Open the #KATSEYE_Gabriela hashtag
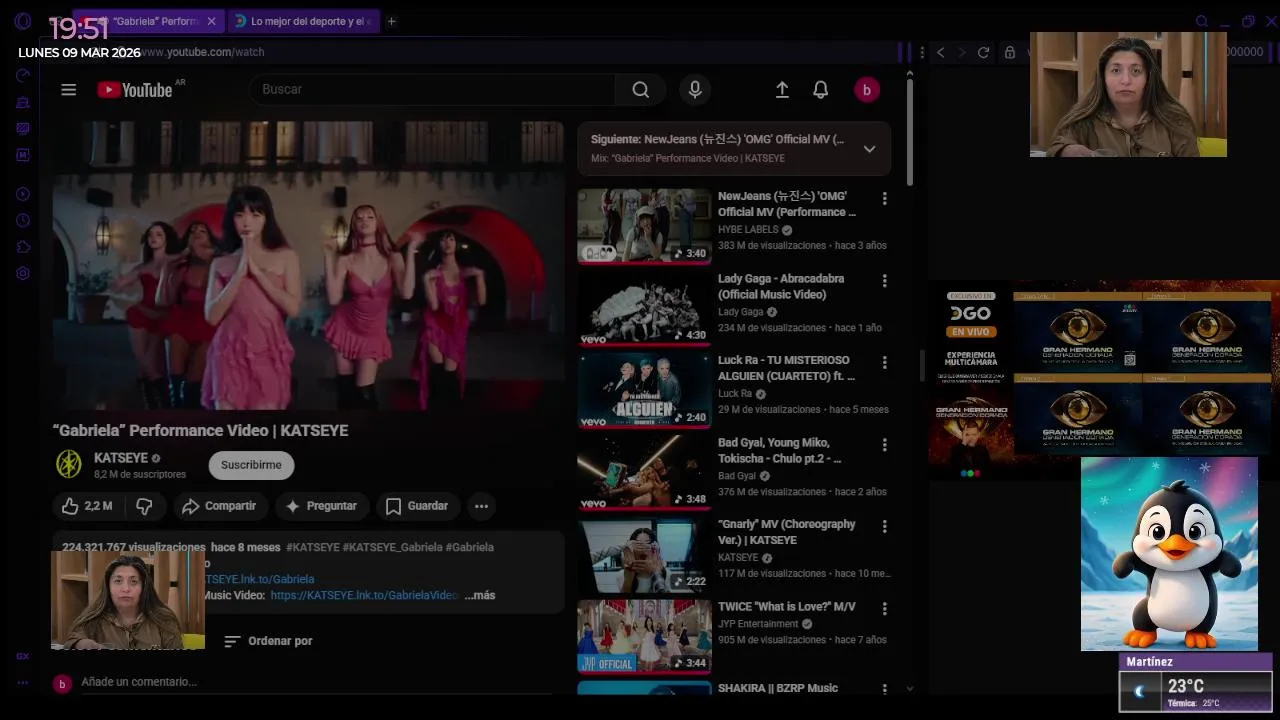 393,547
